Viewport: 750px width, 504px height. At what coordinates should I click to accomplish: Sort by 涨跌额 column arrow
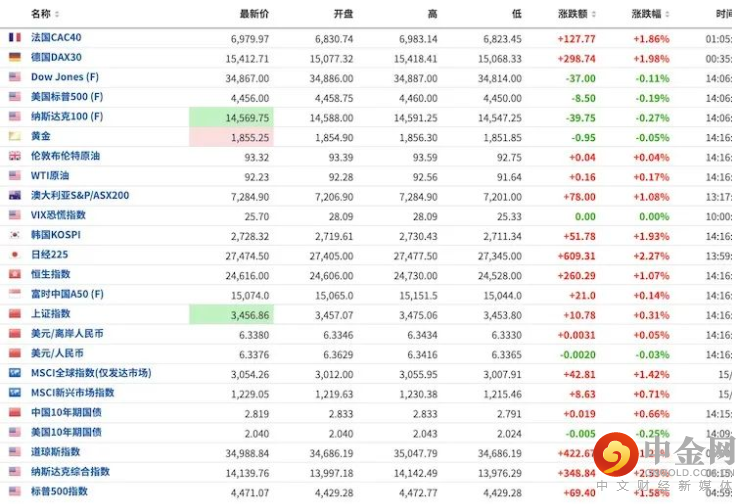click(594, 14)
